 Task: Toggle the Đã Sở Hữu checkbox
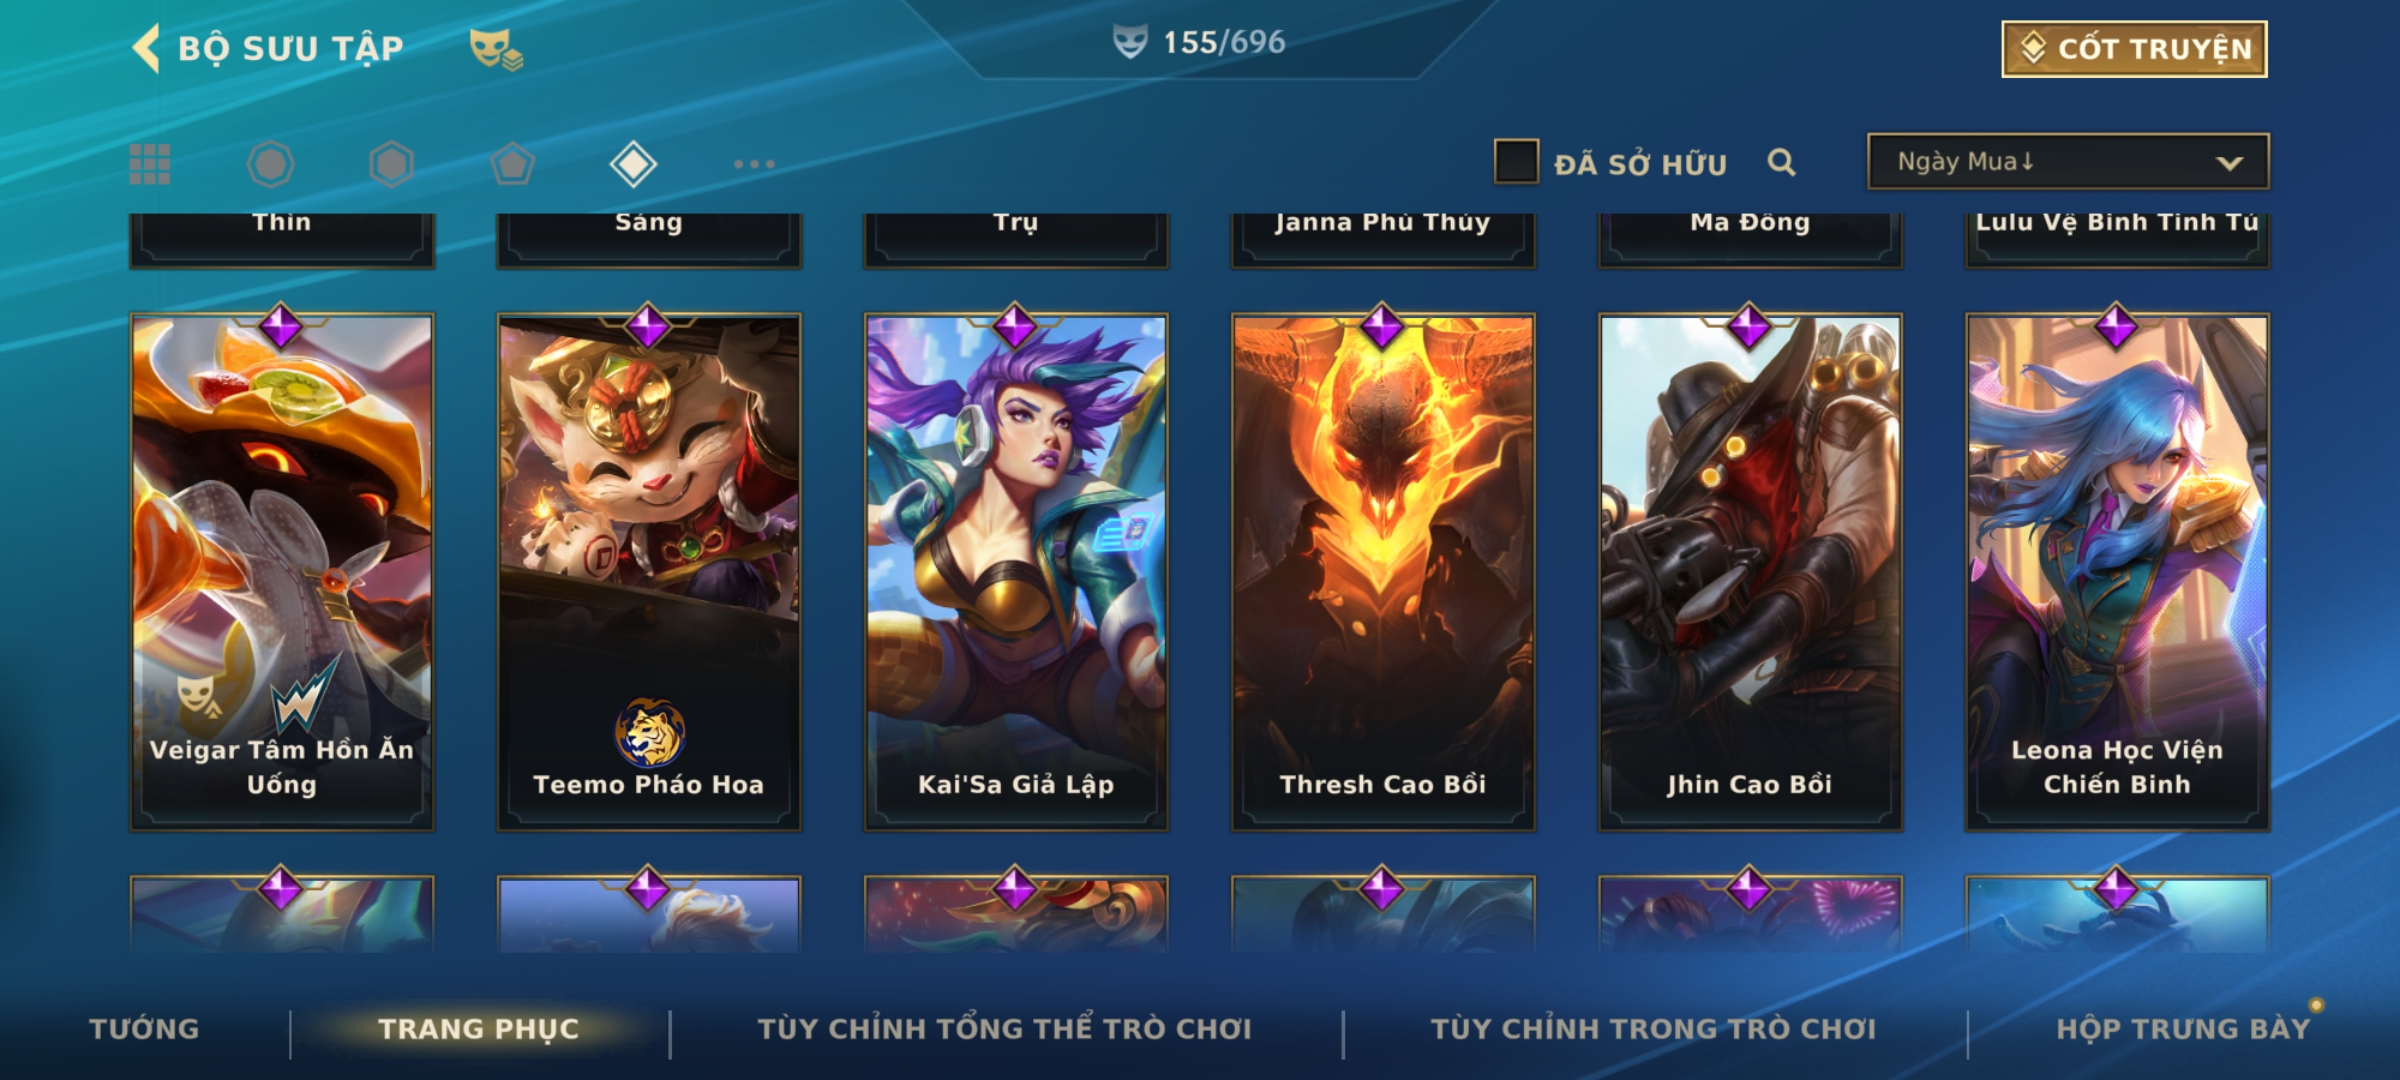tap(1516, 162)
